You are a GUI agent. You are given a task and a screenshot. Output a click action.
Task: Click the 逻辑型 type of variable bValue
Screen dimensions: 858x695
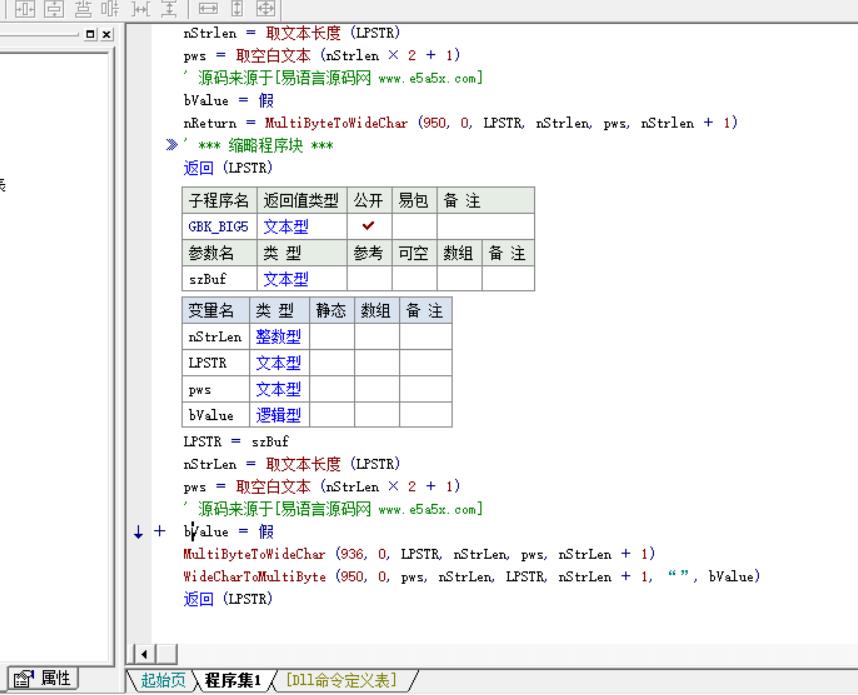point(278,415)
